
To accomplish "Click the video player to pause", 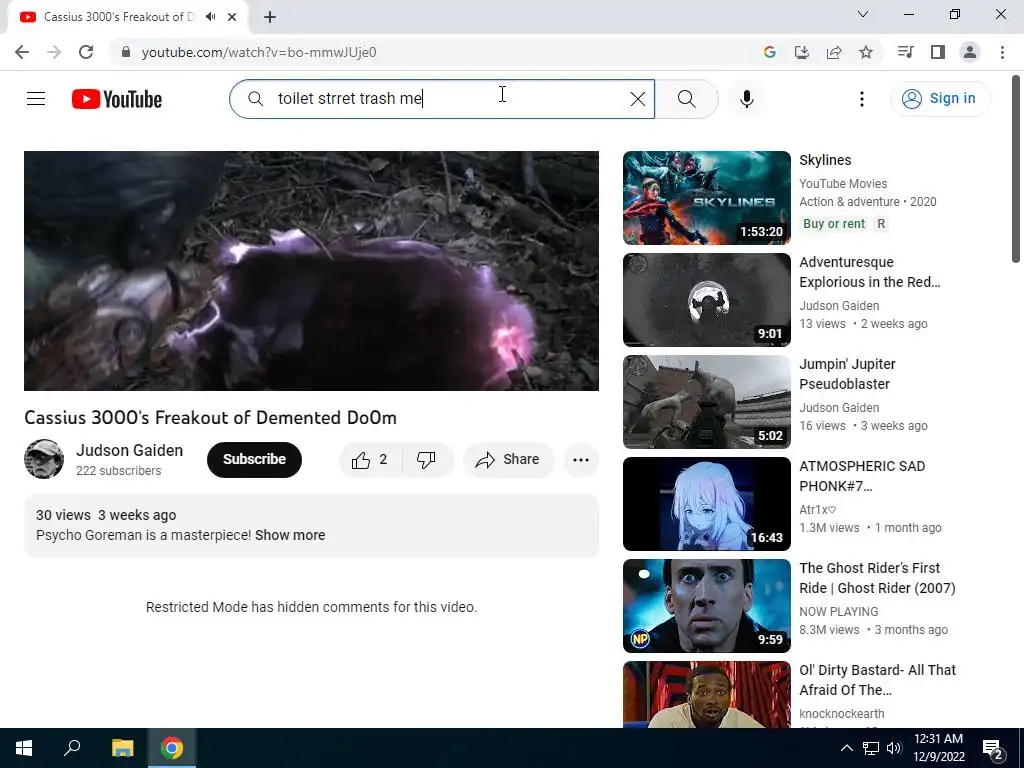I will [311, 271].
